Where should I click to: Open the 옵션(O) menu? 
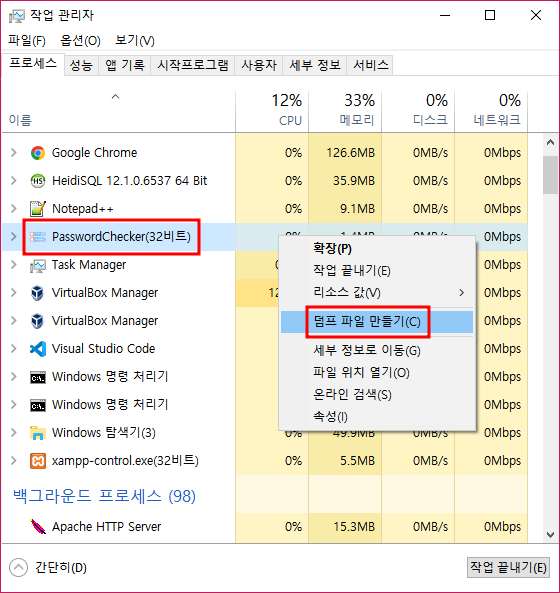[80, 40]
